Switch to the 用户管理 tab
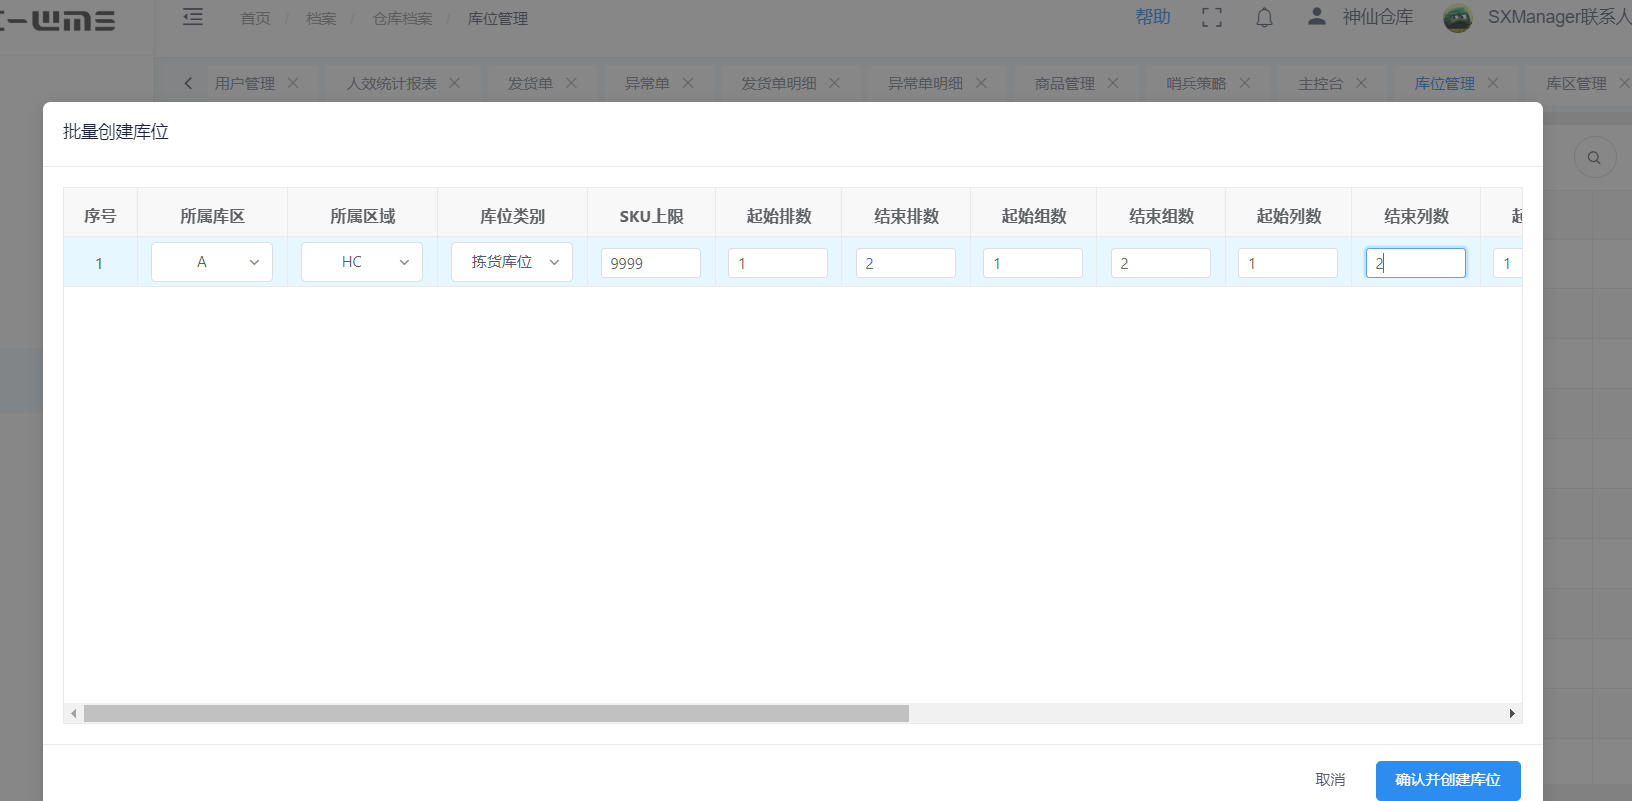Viewport: 1632px width, 801px height. click(x=245, y=83)
